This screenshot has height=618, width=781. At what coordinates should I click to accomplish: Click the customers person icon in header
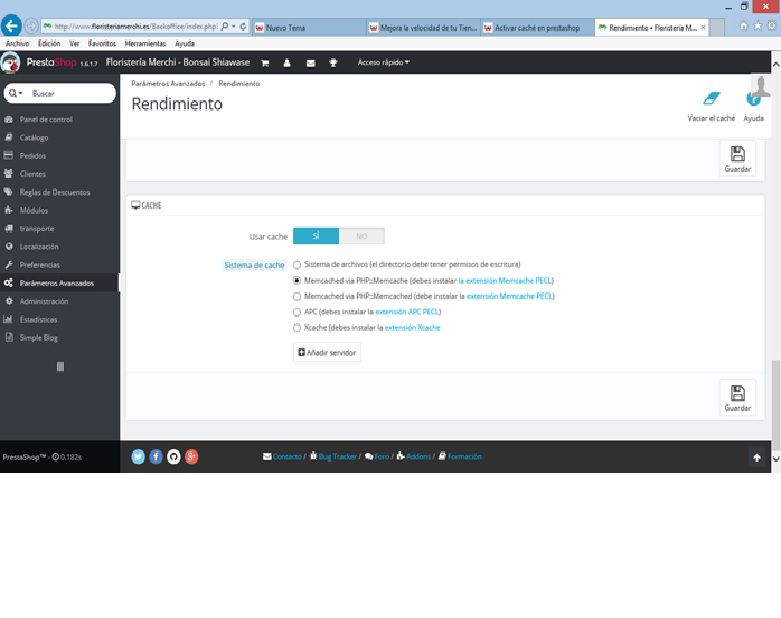(287, 63)
